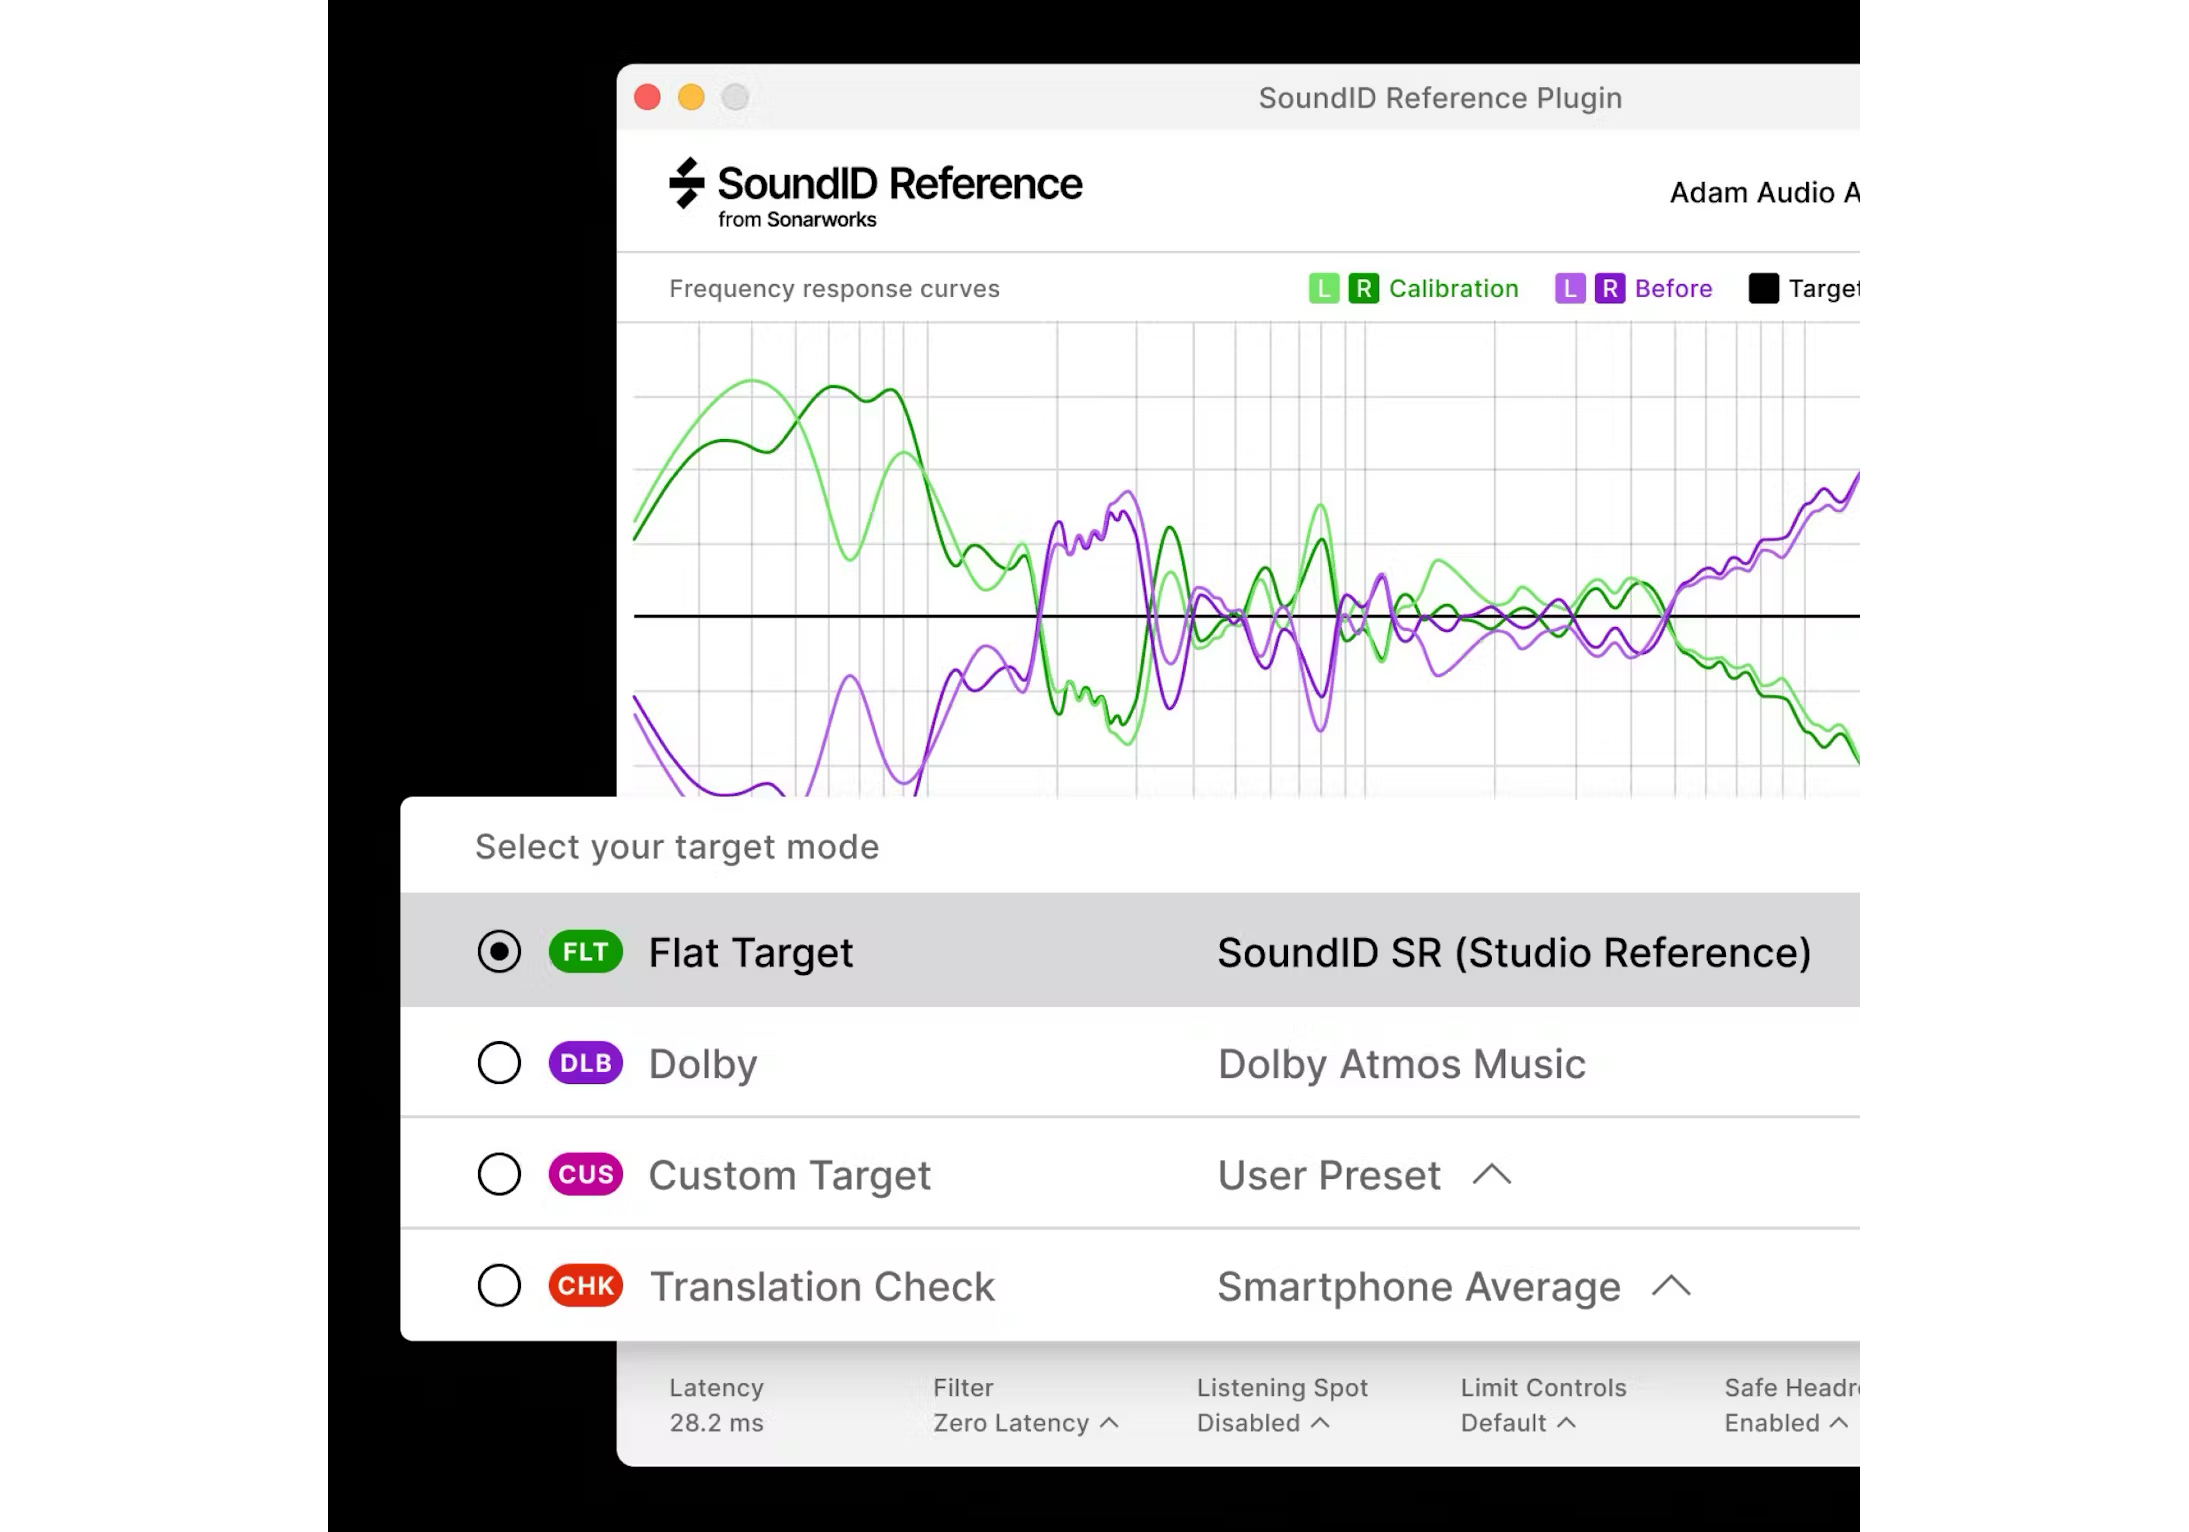Choose the Translation Check menu label
The image size is (2189, 1532).
823,1287
